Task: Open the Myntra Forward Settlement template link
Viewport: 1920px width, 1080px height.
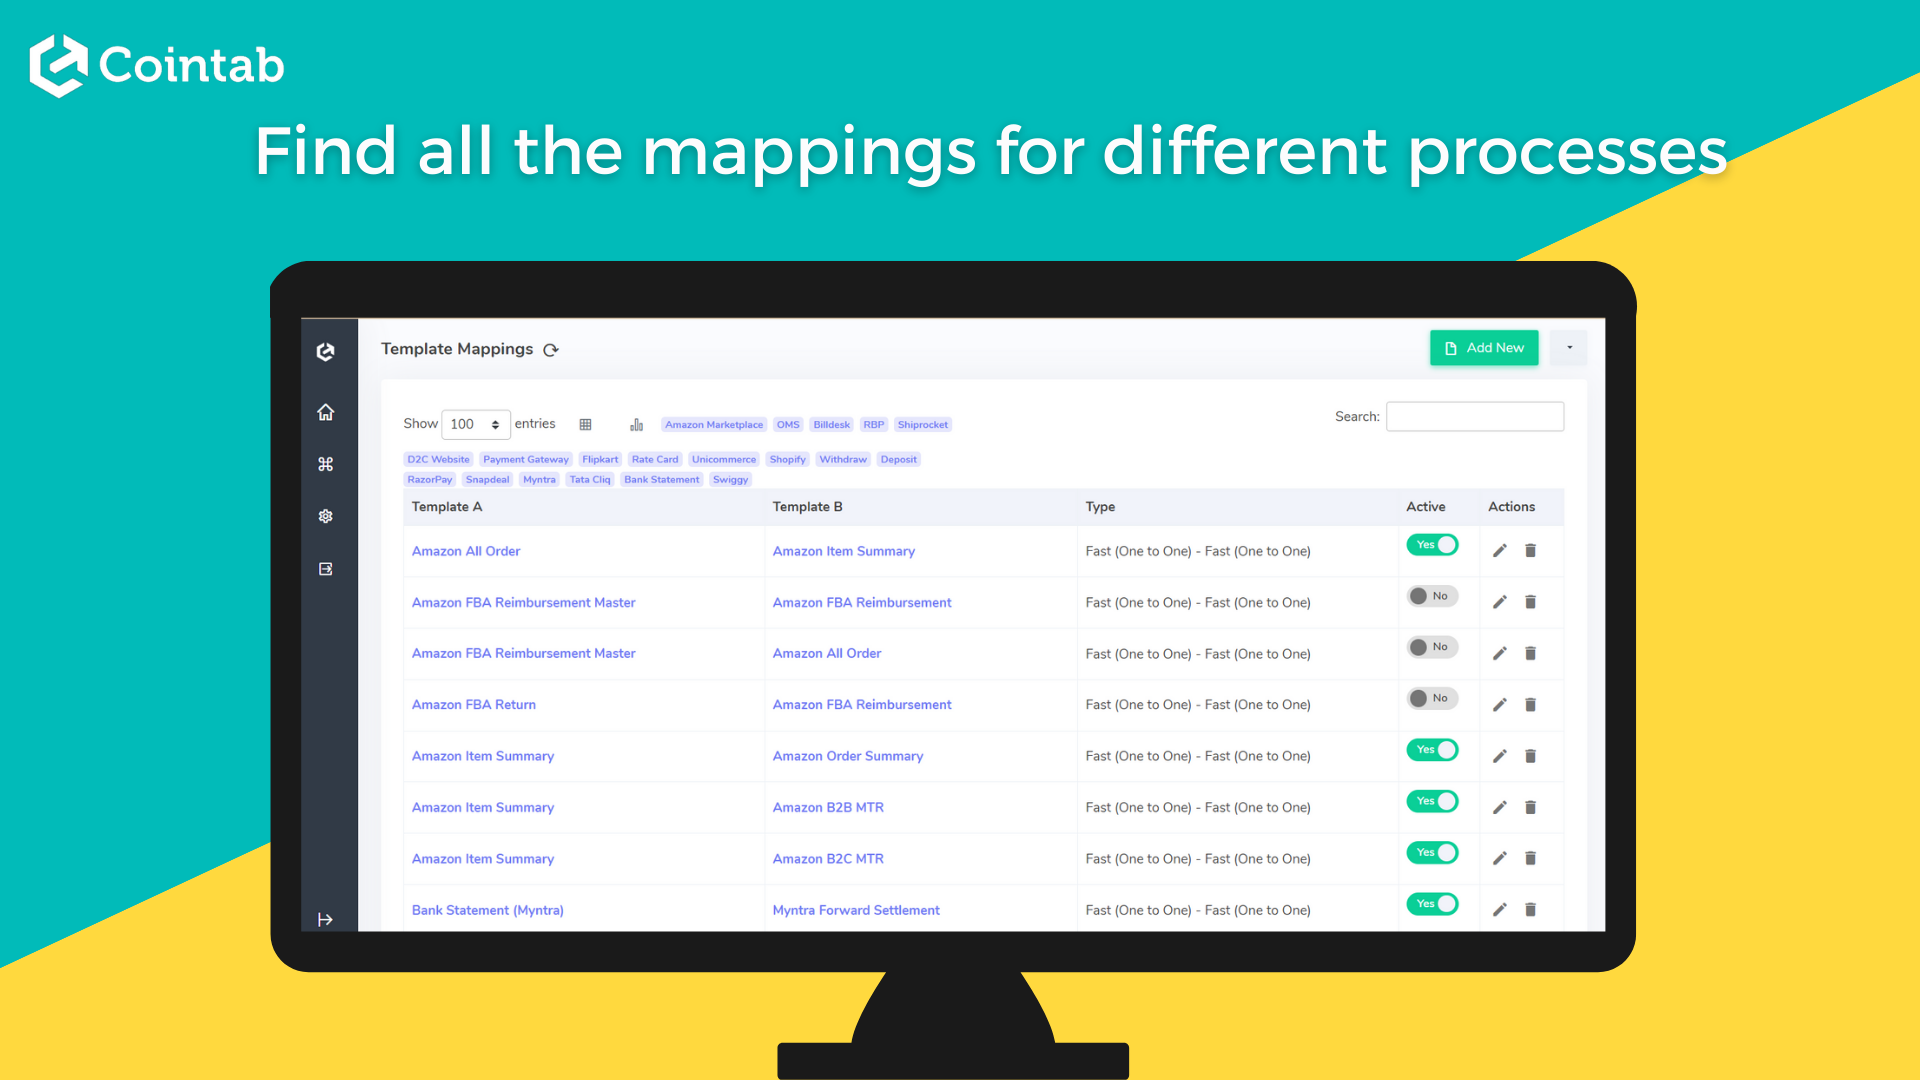Action: [x=856, y=909]
